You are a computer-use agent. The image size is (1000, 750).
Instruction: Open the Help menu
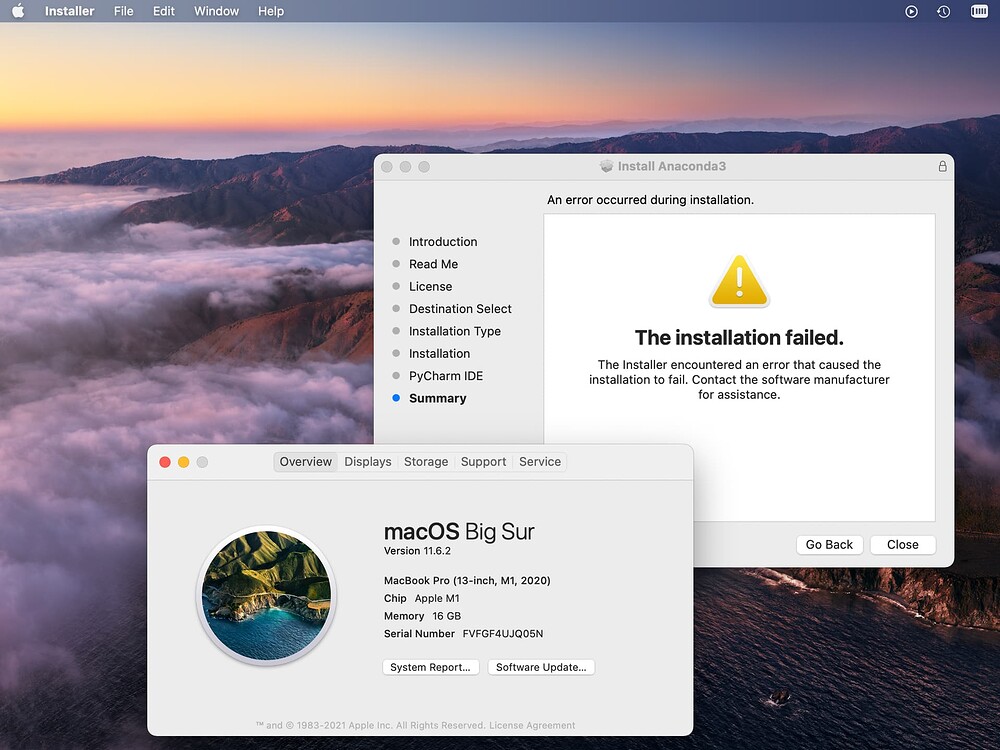click(x=270, y=11)
